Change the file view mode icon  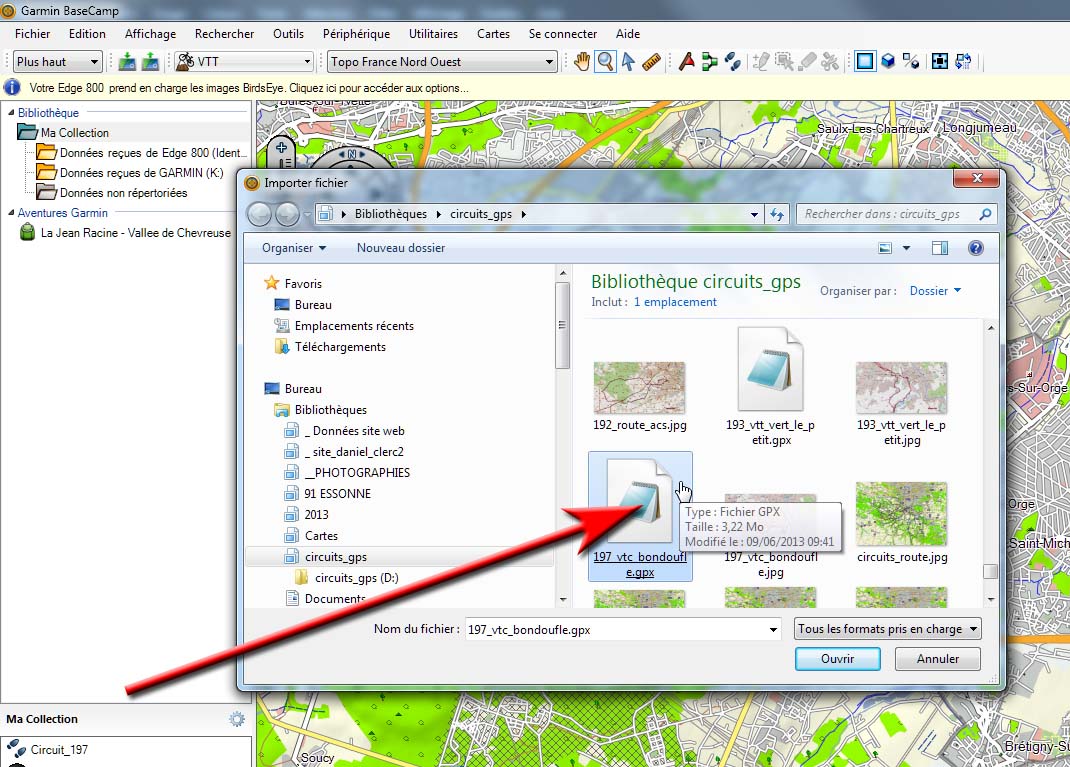(885, 248)
